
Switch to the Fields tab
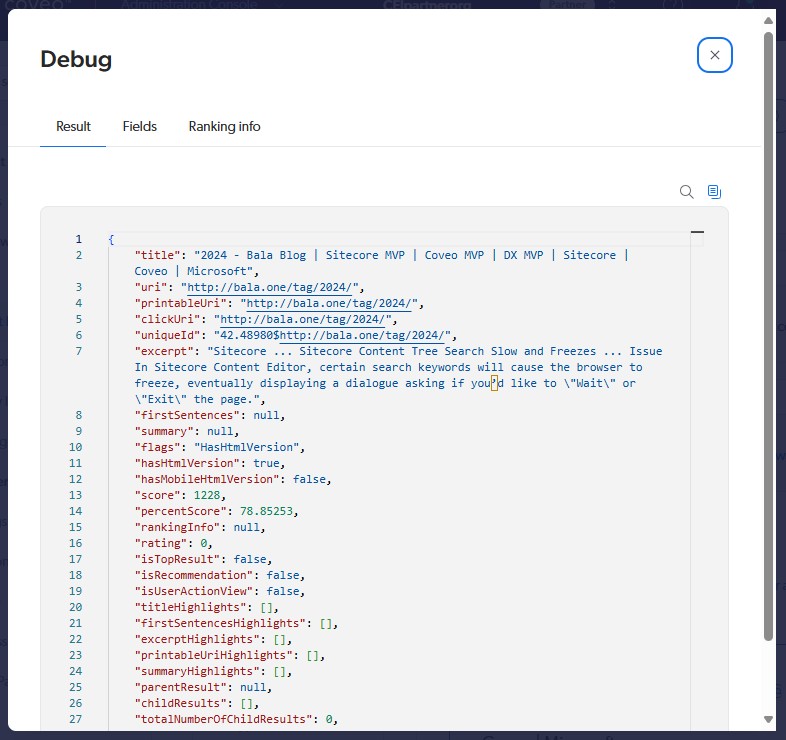(x=140, y=126)
